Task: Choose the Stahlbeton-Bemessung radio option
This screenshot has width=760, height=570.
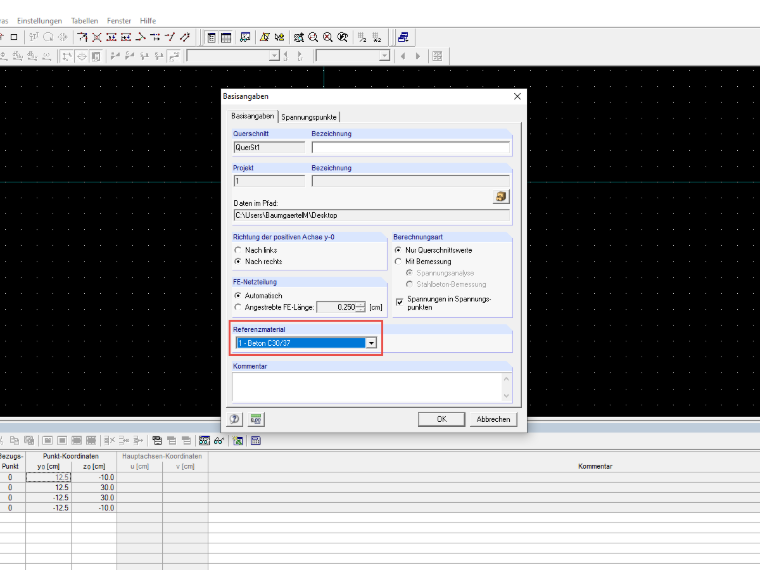Action: pos(410,284)
